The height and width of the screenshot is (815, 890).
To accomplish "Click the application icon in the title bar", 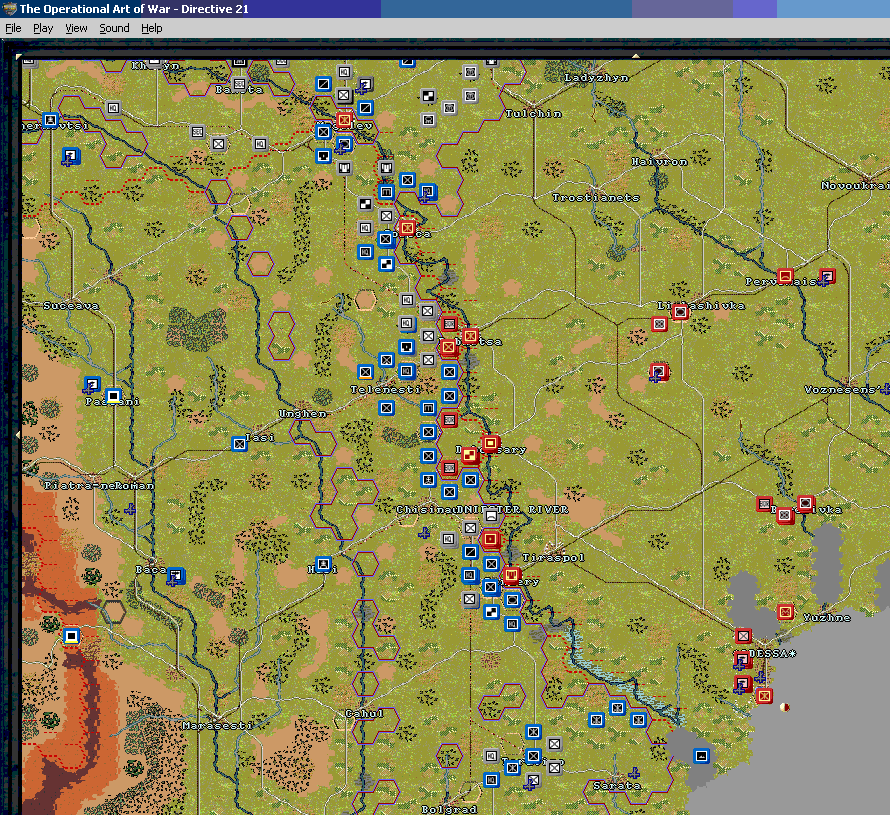I will [9, 9].
